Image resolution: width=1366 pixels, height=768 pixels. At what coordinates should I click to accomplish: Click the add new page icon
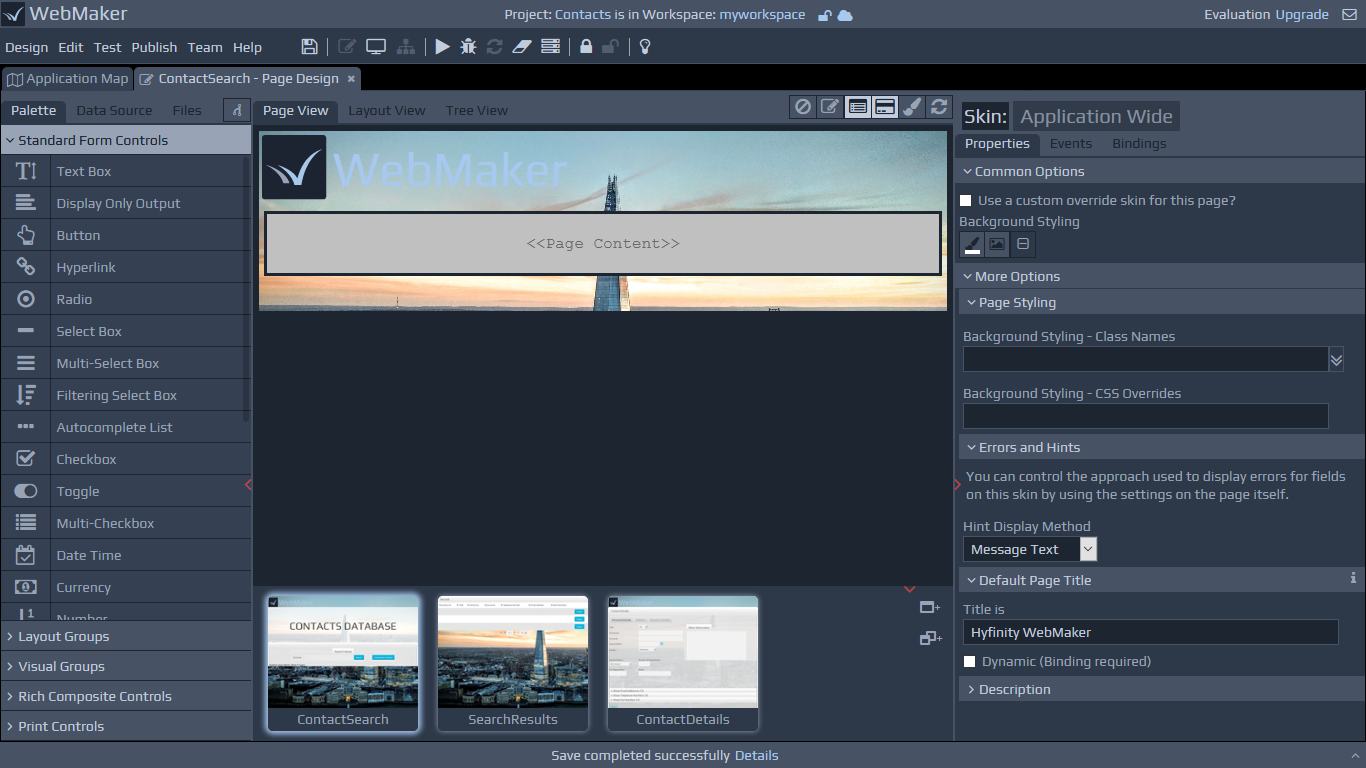tap(930, 607)
